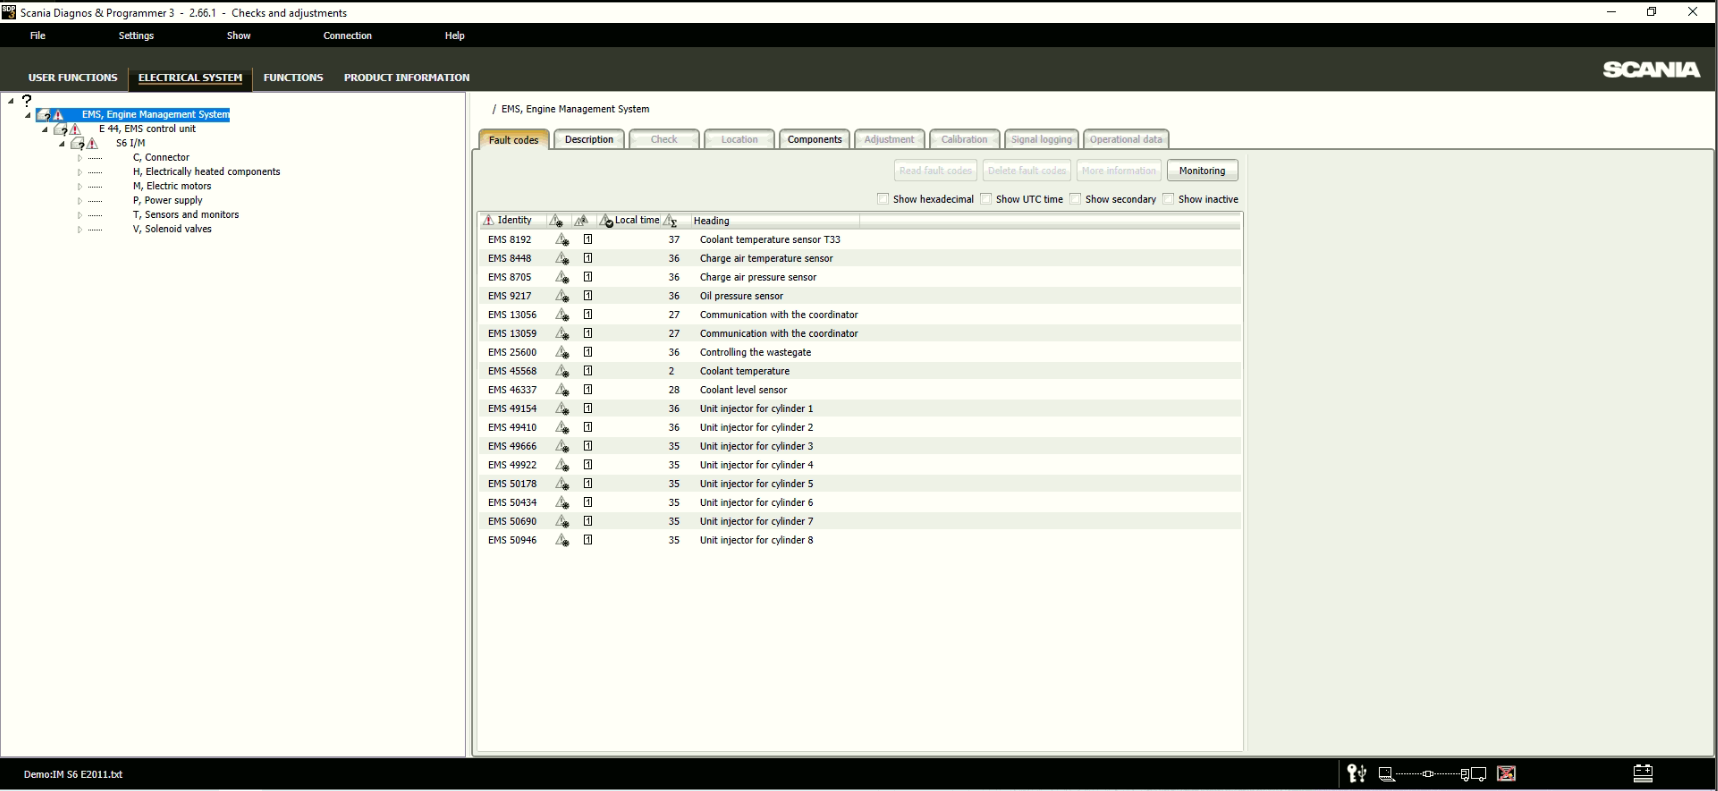
Task: Open the Settings menu
Action: 136,36
